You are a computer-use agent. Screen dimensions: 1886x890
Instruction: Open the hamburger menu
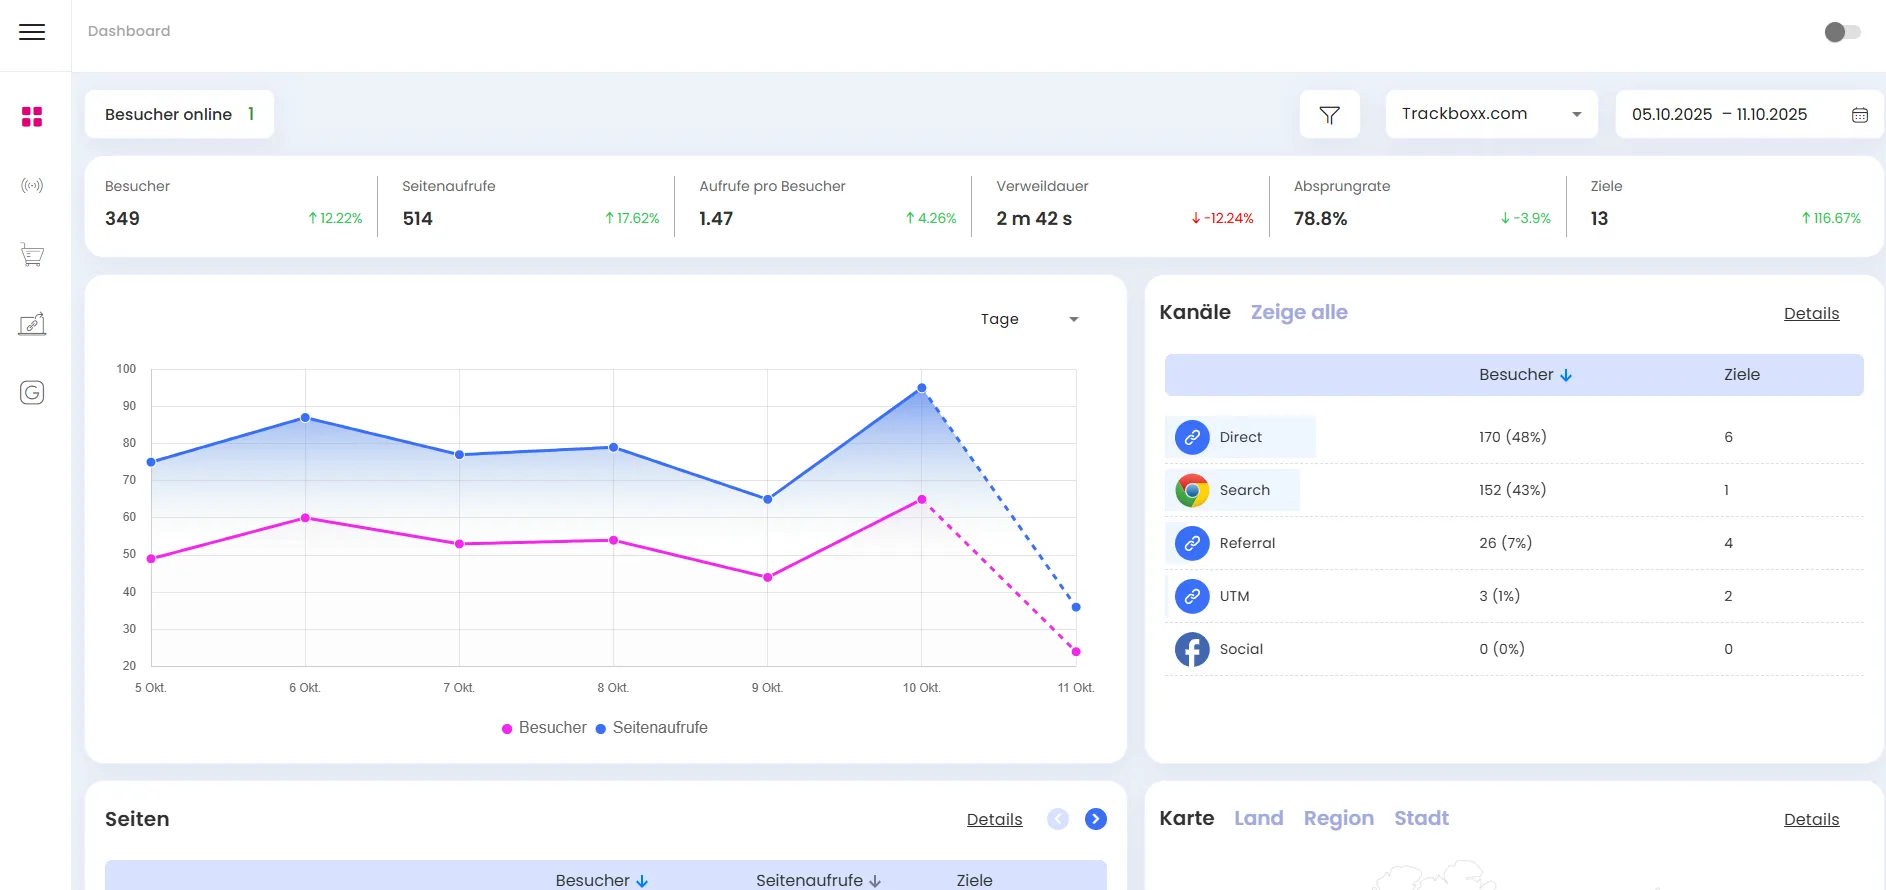[x=32, y=32]
